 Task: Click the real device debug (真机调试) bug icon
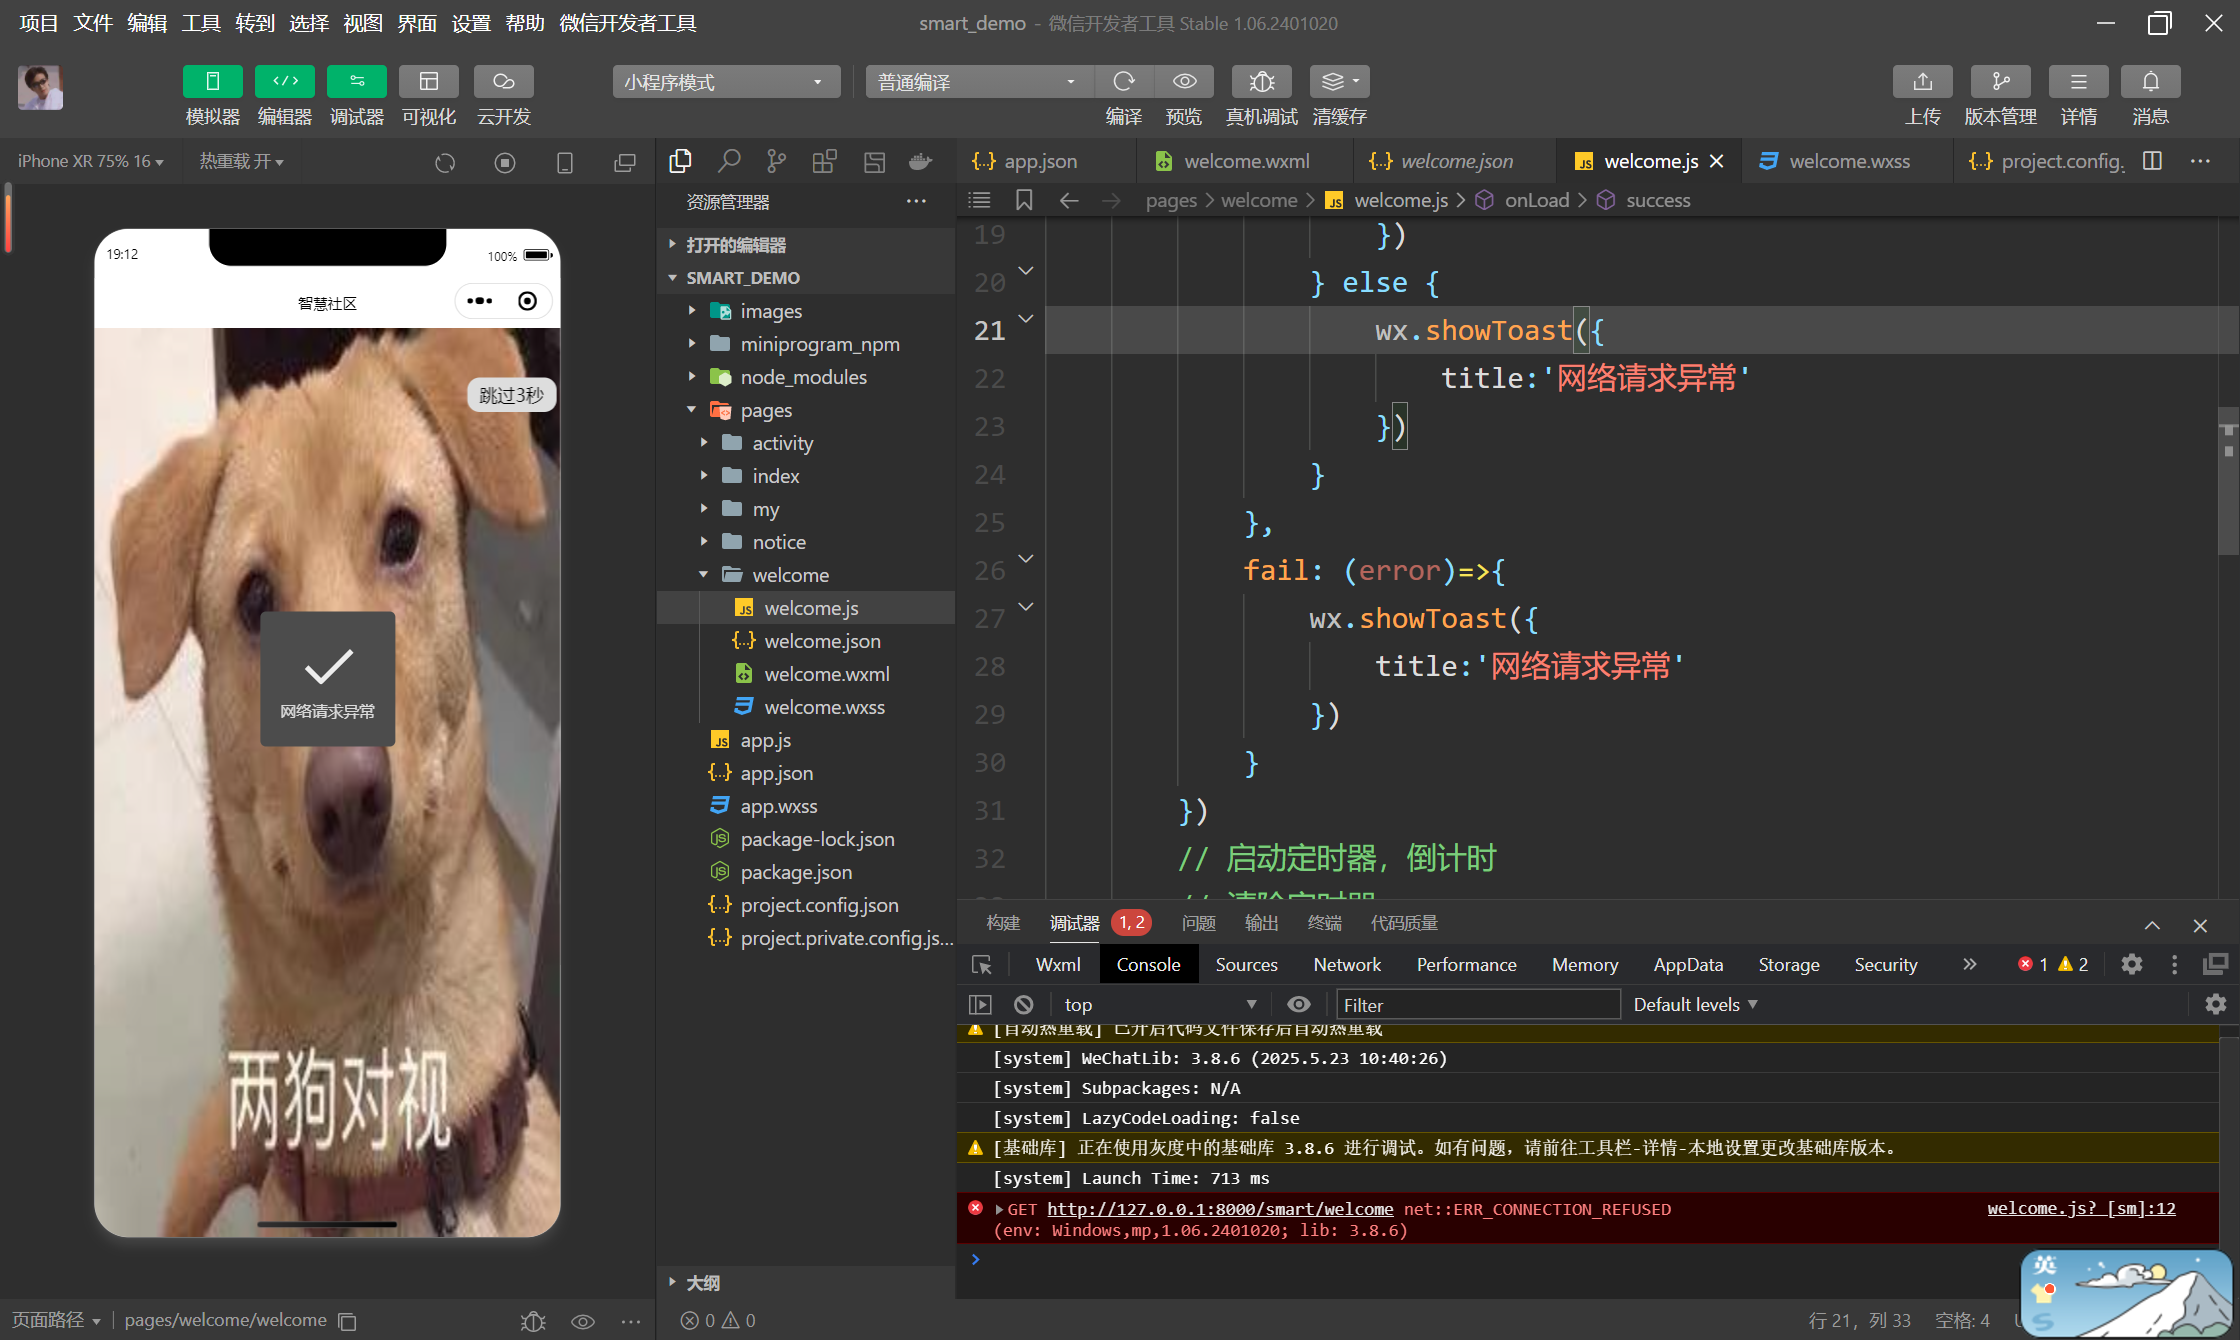(1261, 82)
